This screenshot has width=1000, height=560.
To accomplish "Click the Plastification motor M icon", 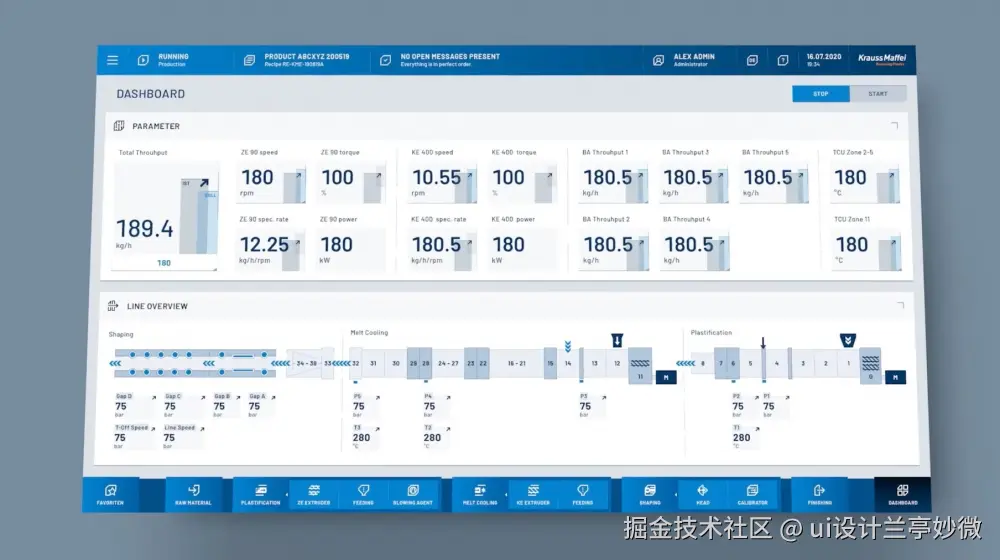I will 895,378.
